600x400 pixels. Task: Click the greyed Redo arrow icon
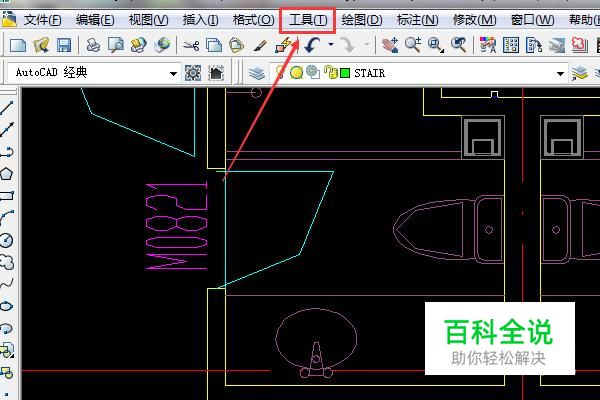point(347,45)
